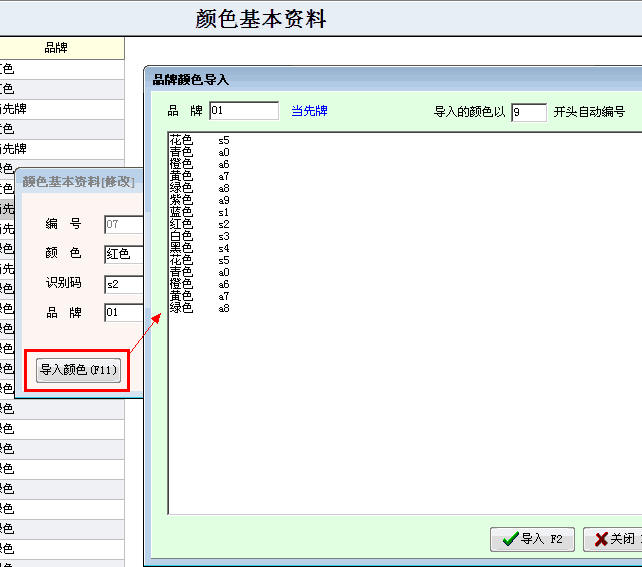Click the 关闭 close button
Screen dimensions: 642x567
click(613, 539)
